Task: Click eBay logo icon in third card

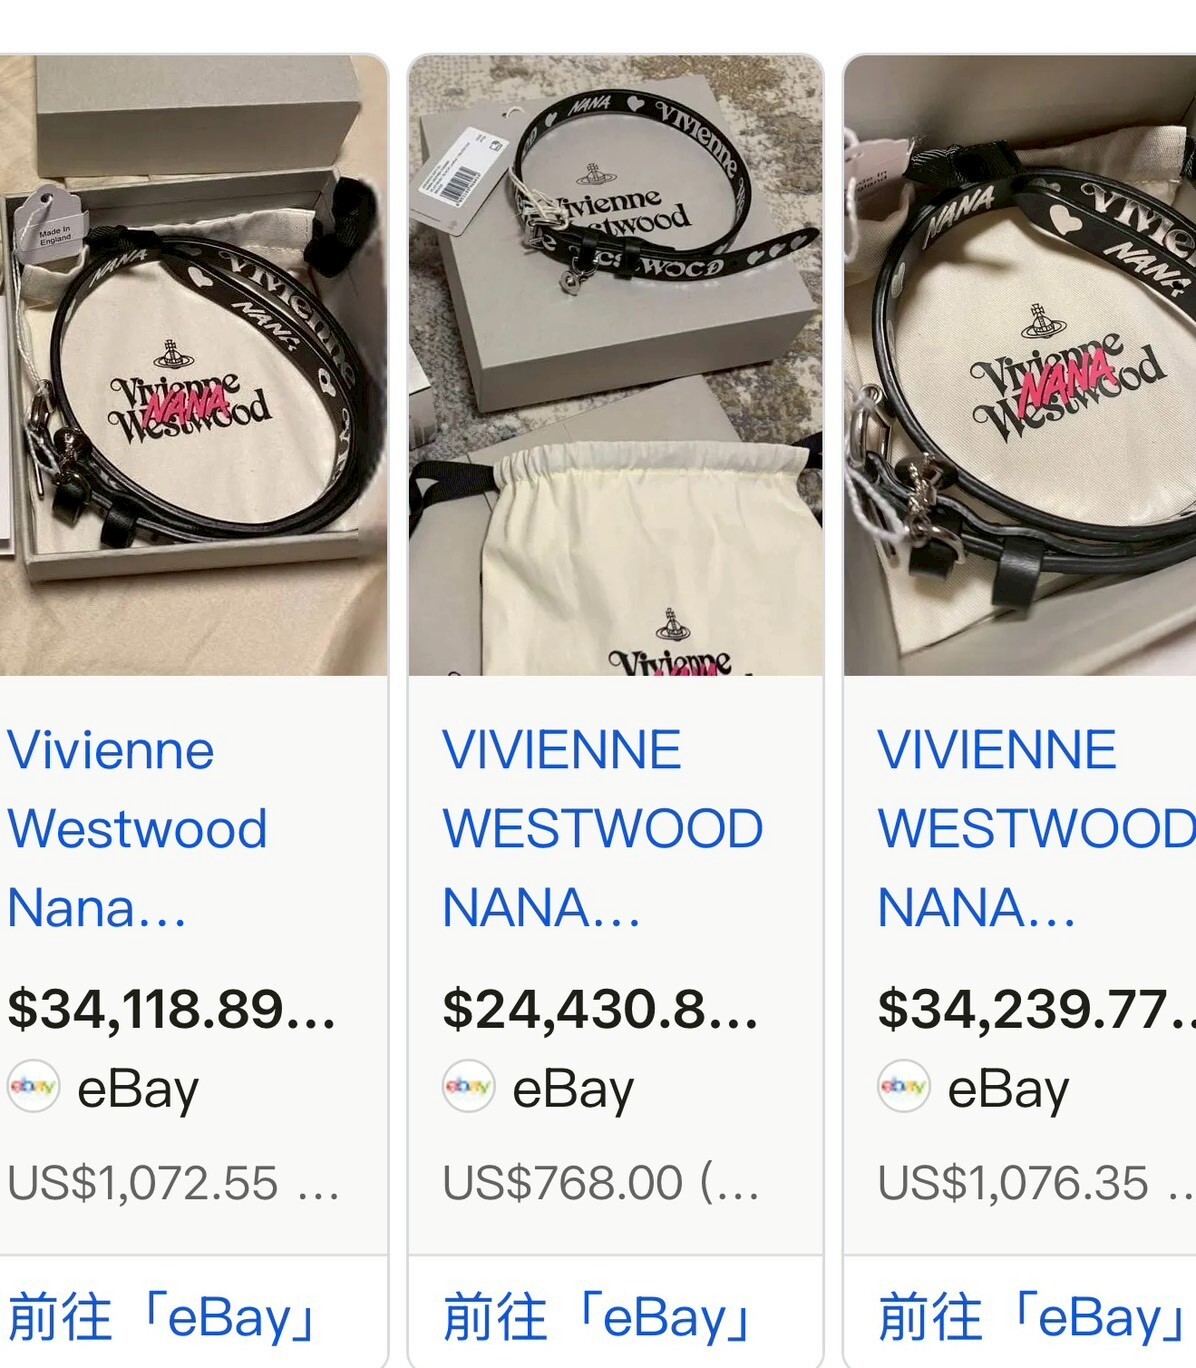Action: [904, 1087]
